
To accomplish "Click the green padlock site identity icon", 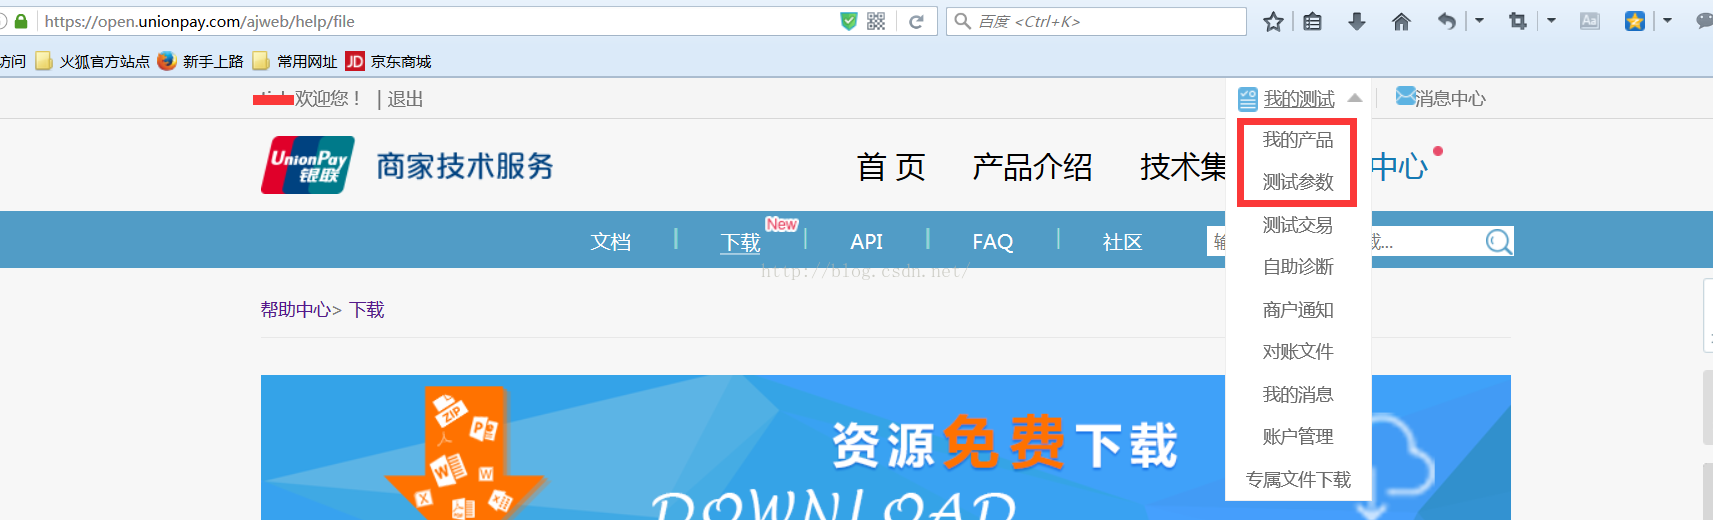I will (21, 21).
